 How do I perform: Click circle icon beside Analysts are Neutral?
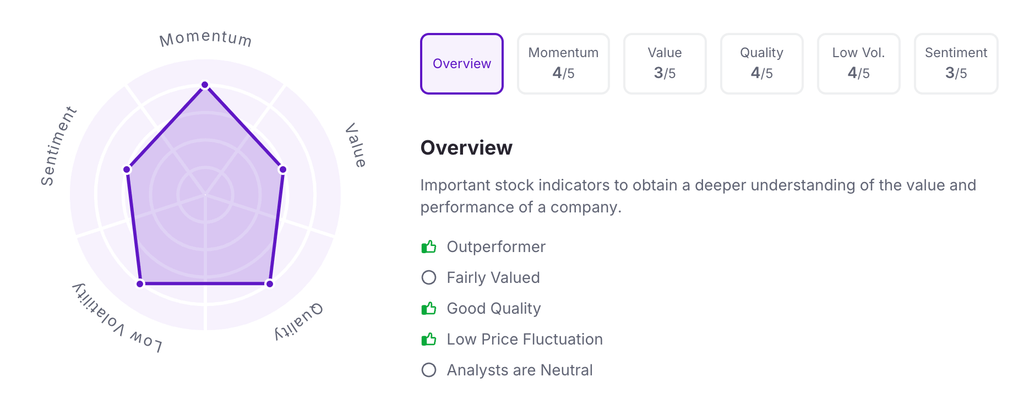pos(429,370)
